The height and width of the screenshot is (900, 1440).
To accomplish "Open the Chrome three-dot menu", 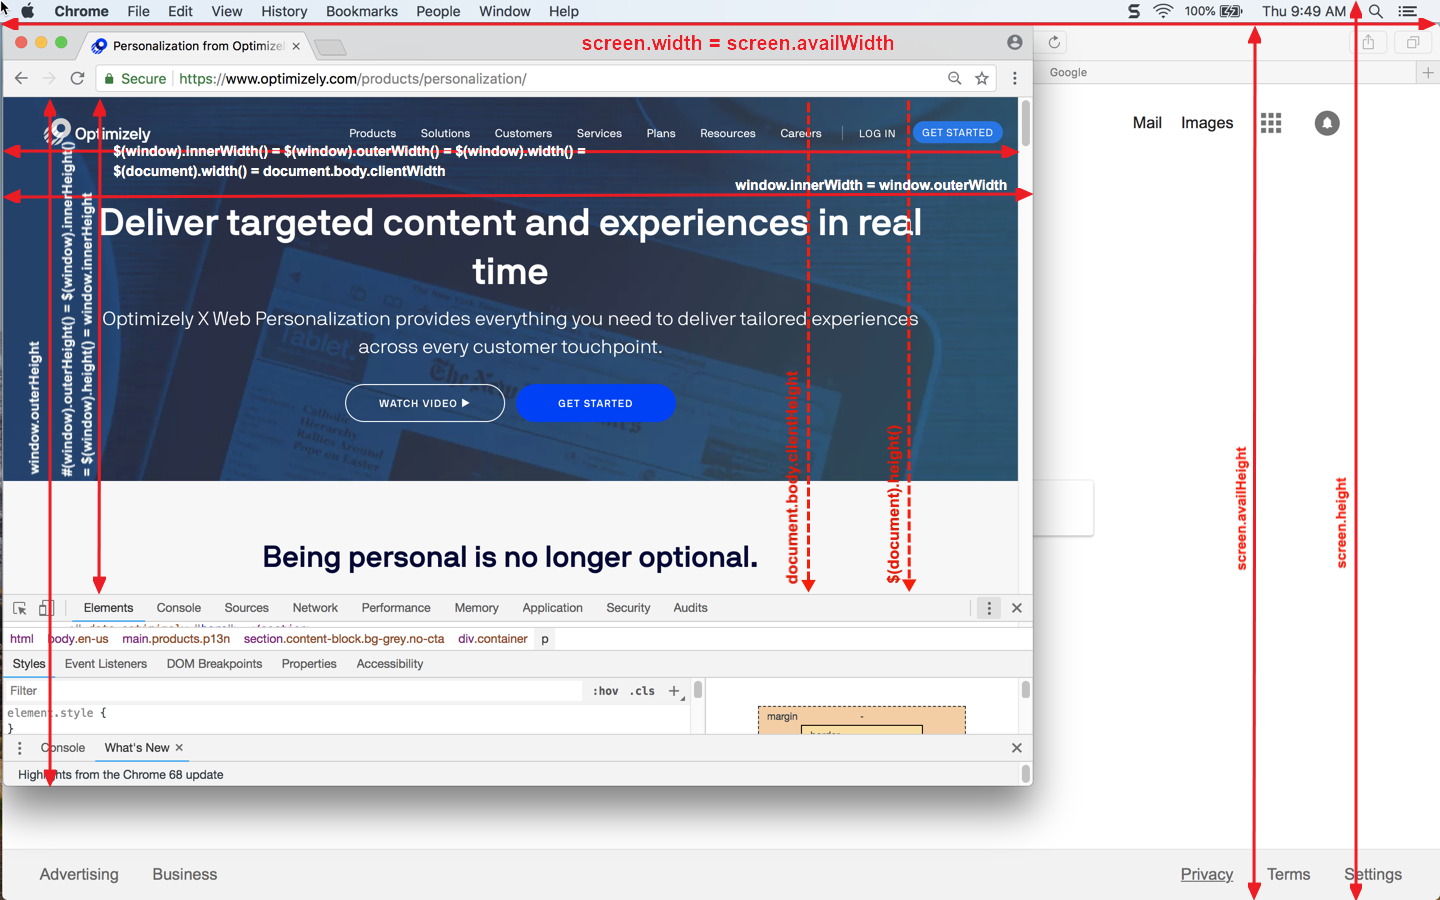I will click(x=1015, y=78).
